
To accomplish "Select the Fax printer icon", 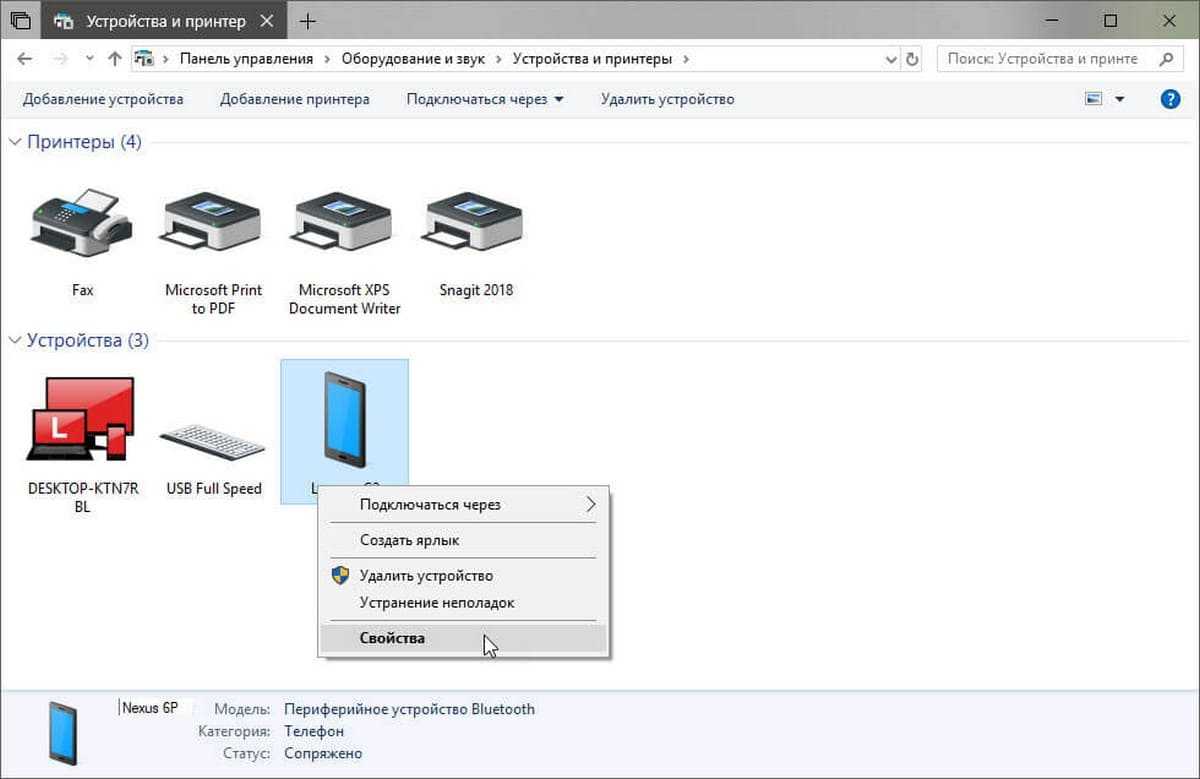I will pos(82,223).
